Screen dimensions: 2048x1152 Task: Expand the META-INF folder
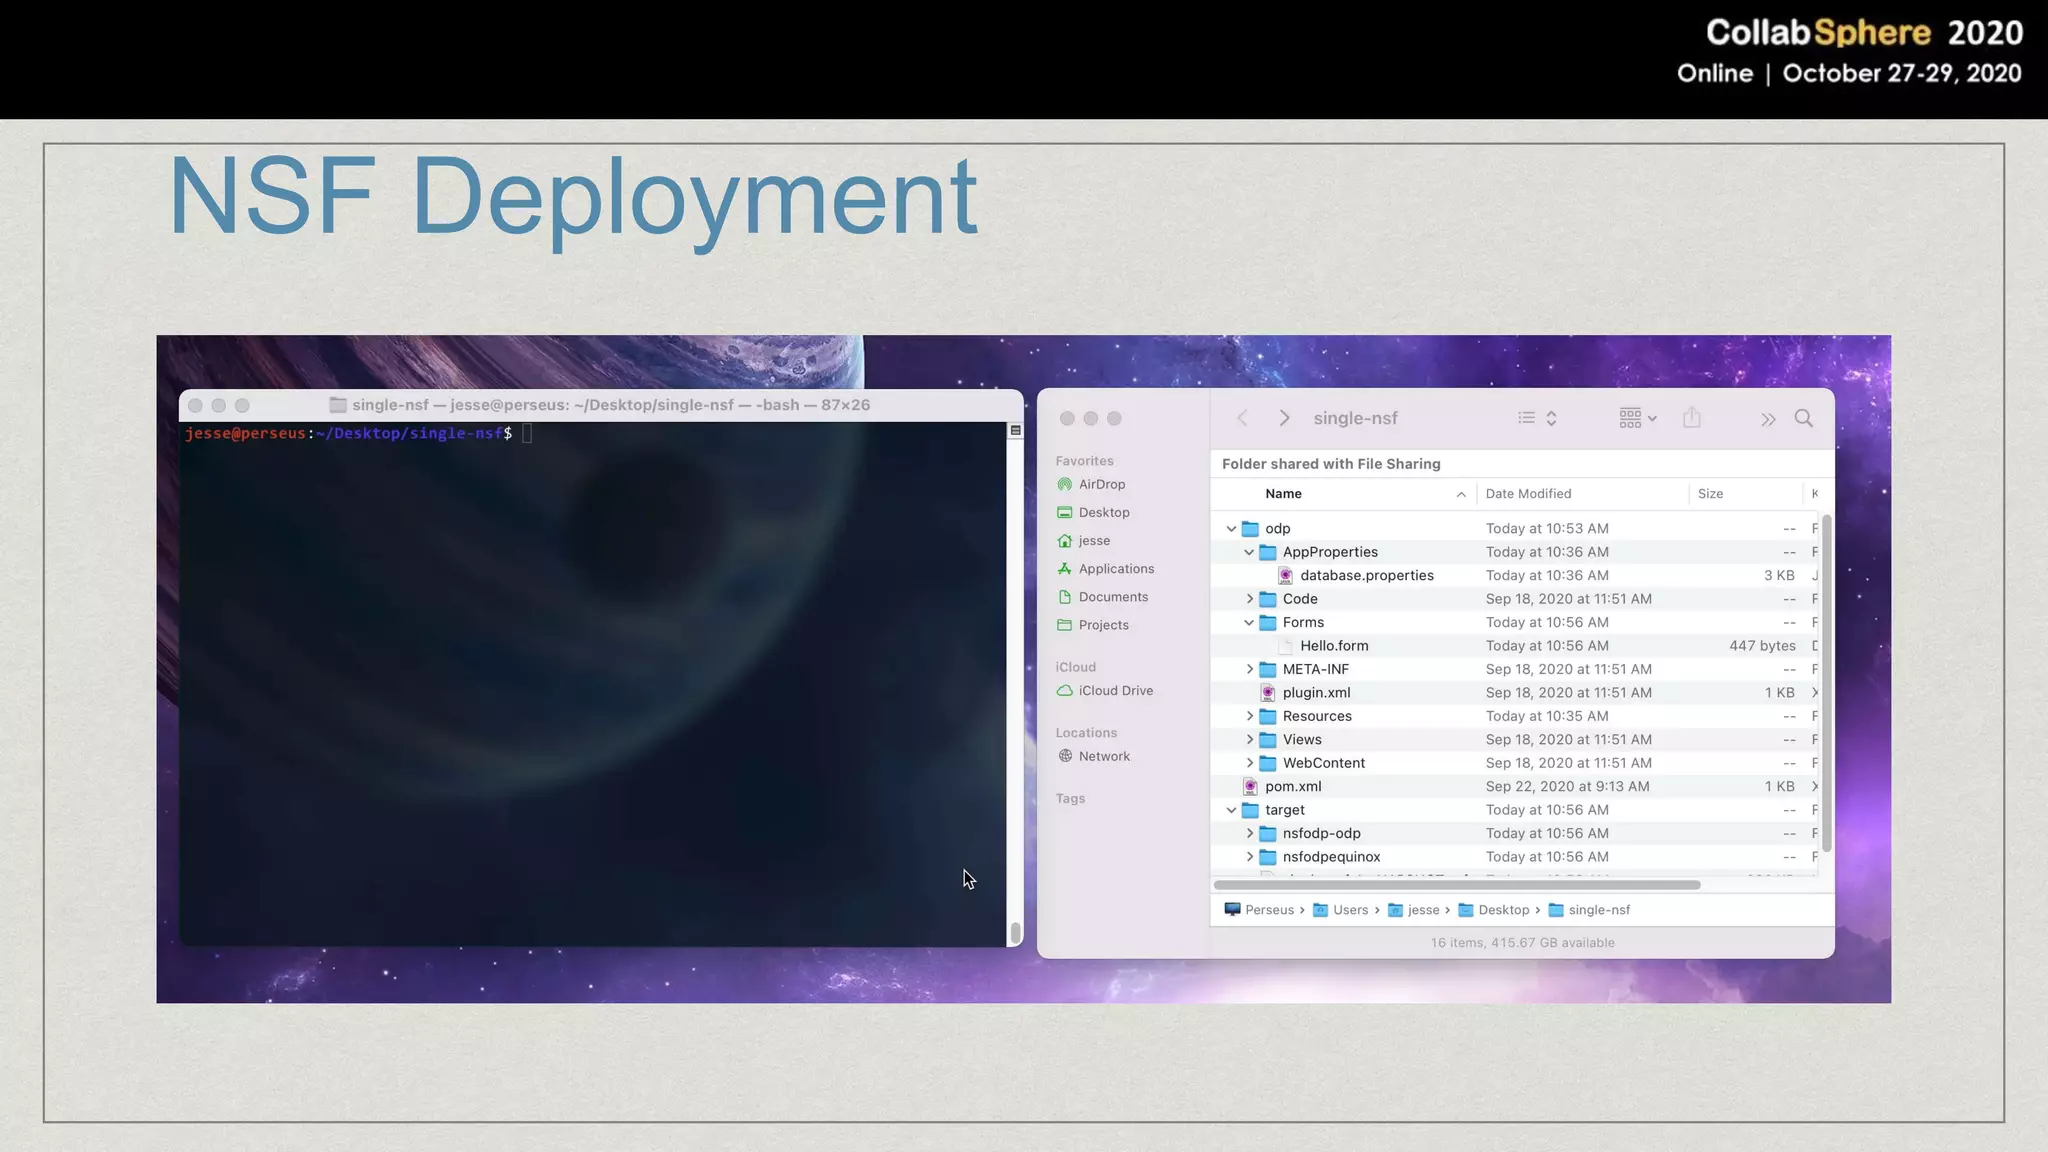click(1249, 669)
